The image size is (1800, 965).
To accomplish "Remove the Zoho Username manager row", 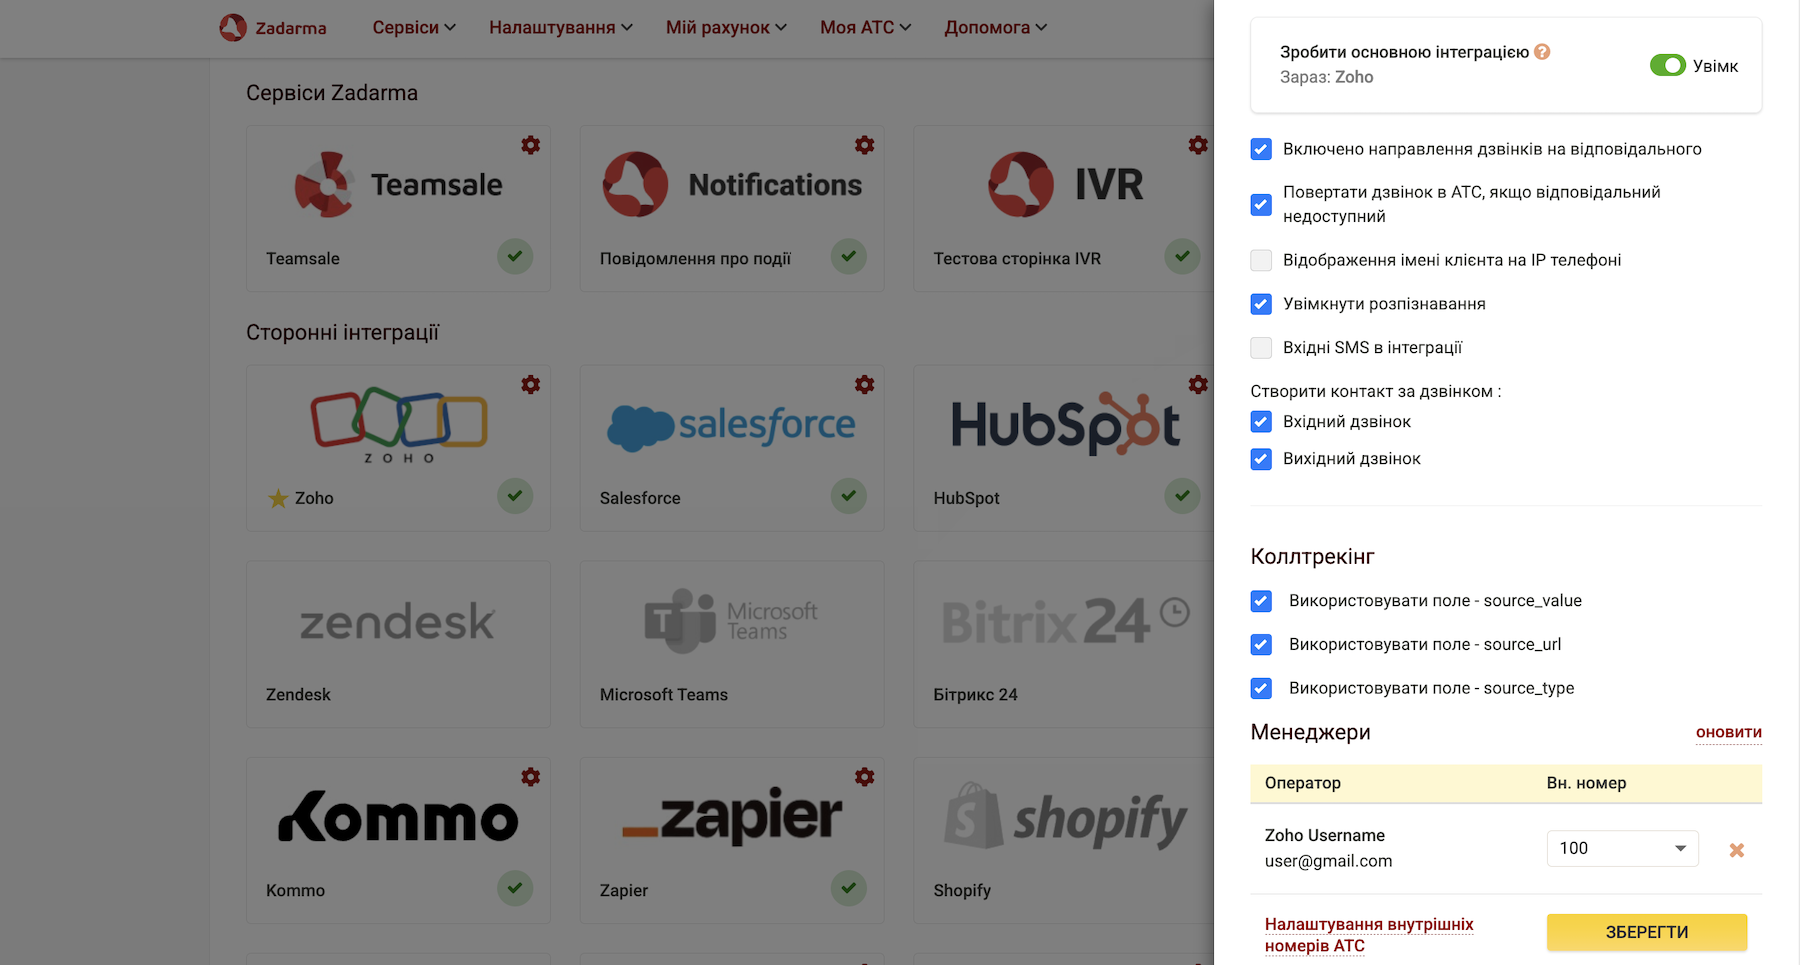I will pos(1737,850).
